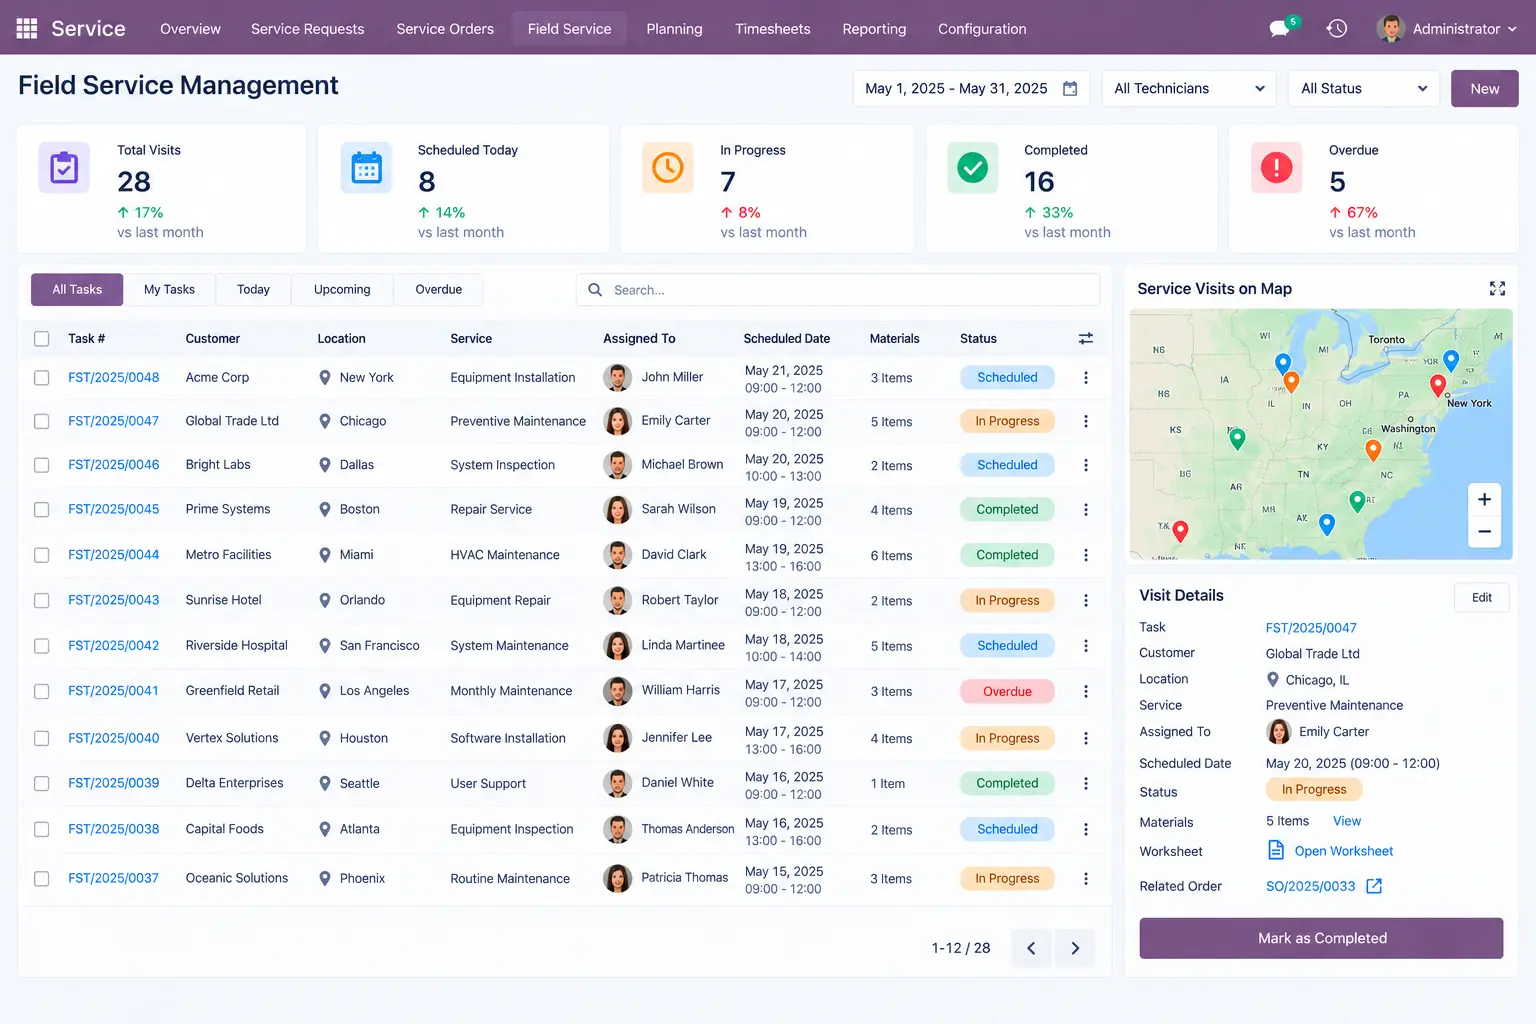This screenshot has height=1024, width=1536.
Task: Open task link FST/2025/0045
Action: click(x=114, y=509)
